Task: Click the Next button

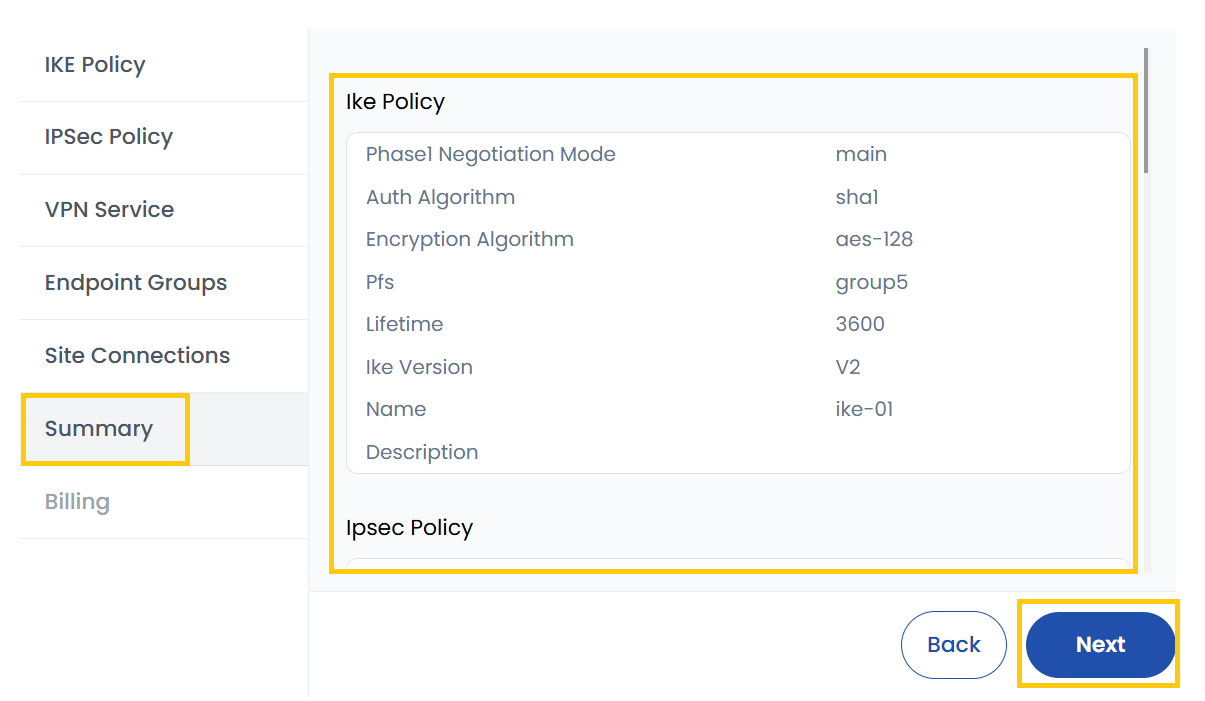Action: [1100, 645]
